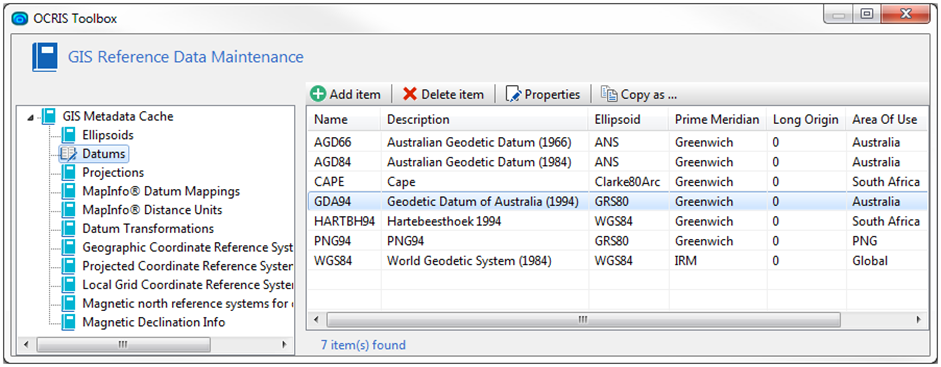Click the Datums edit-book icon
941x367 pixels.
pyautogui.click(x=69, y=154)
